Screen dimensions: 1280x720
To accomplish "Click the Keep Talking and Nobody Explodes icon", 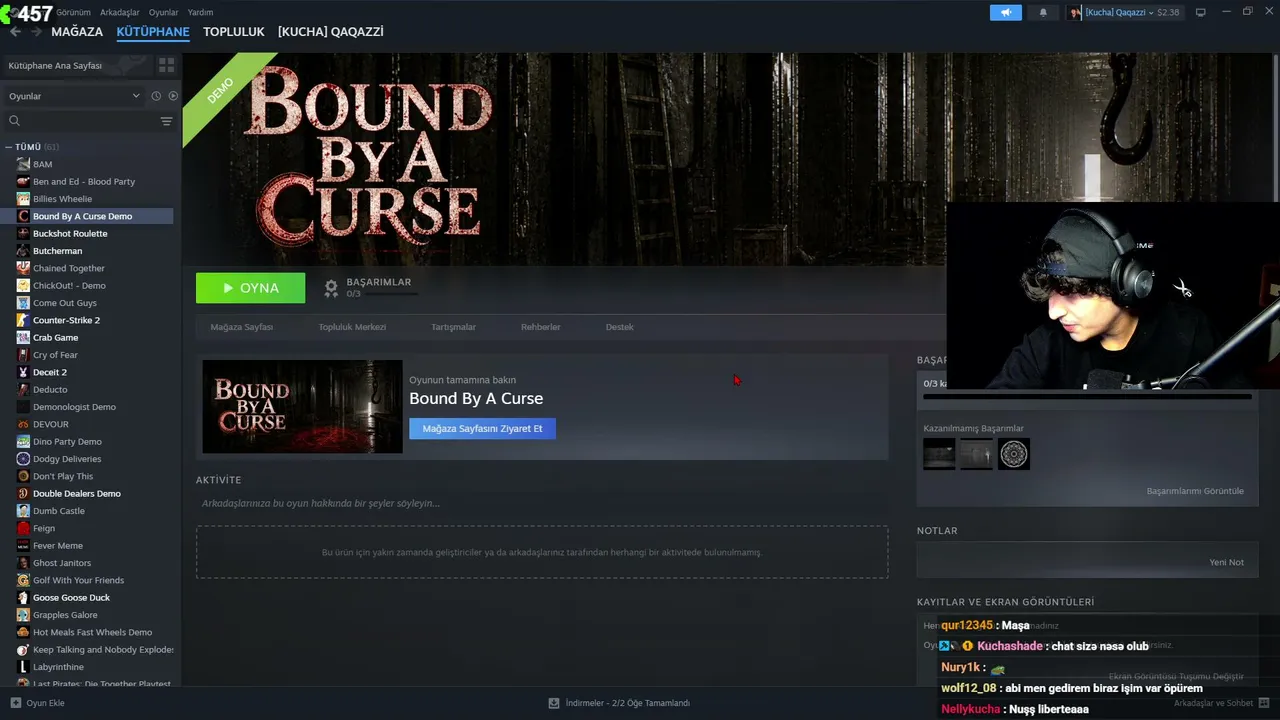I will 23,649.
